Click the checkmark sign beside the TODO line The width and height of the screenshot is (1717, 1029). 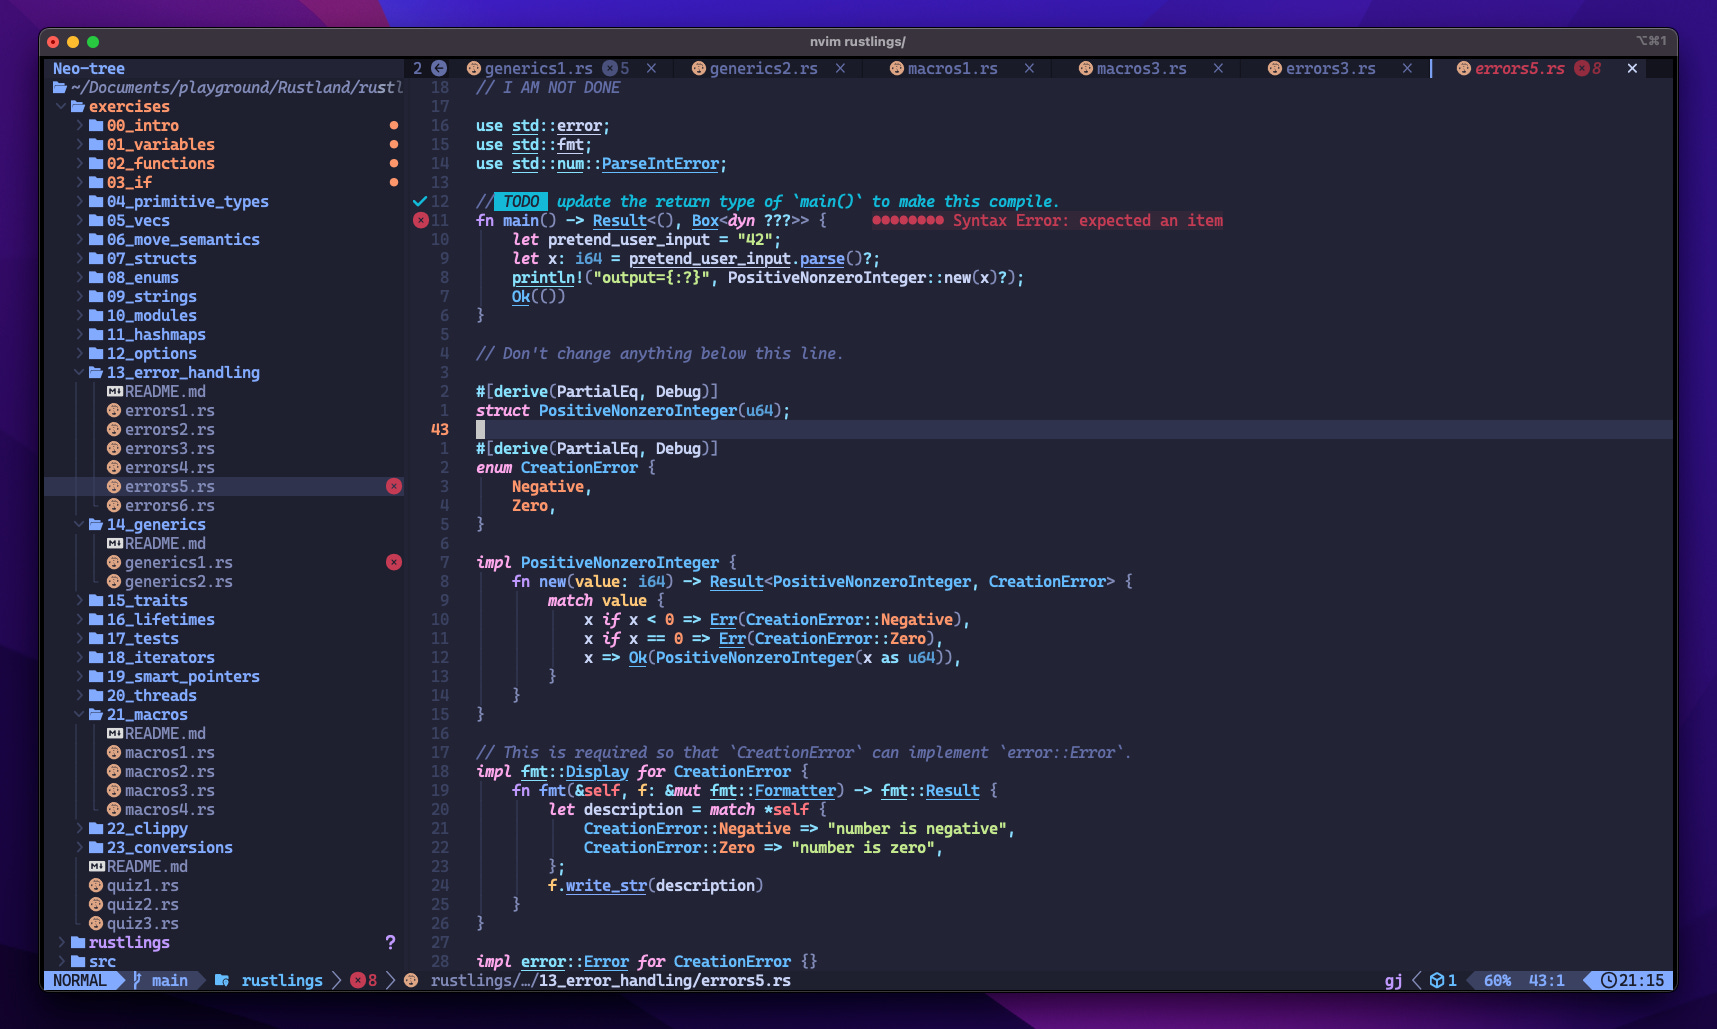click(x=420, y=201)
